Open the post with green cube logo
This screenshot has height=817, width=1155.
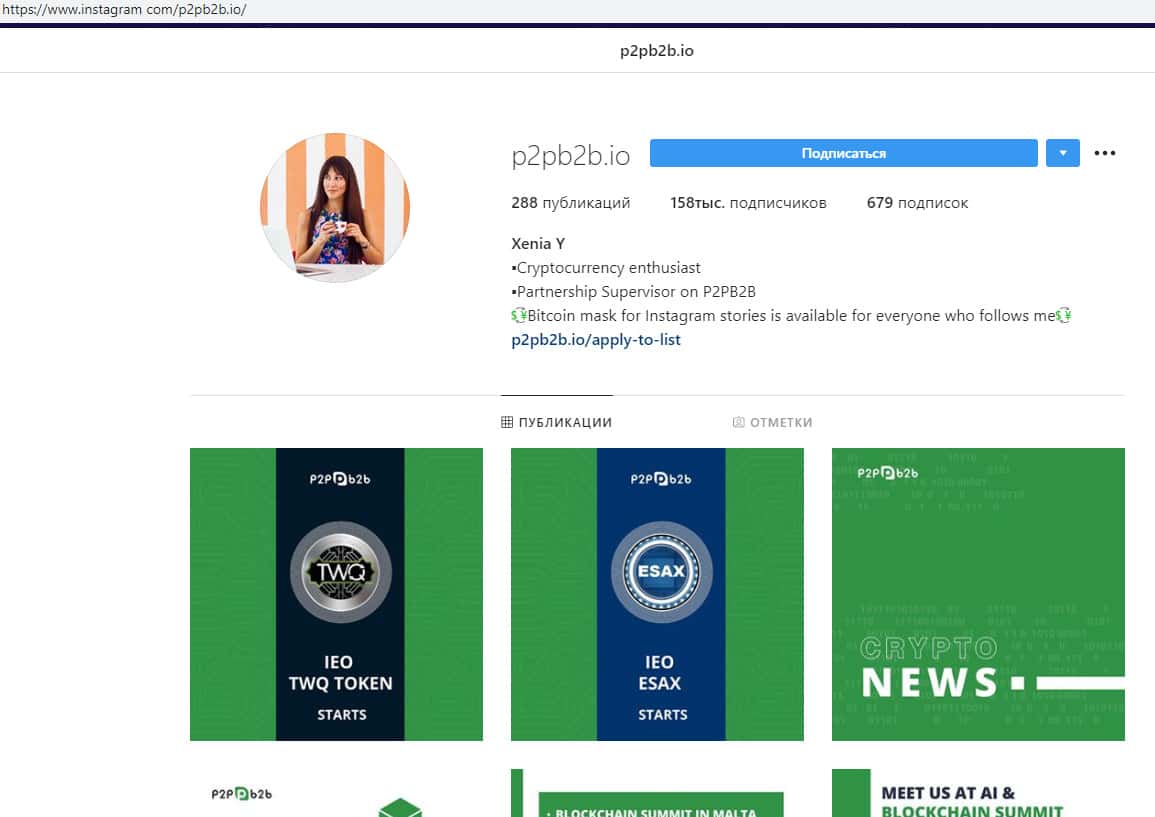click(337, 793)
